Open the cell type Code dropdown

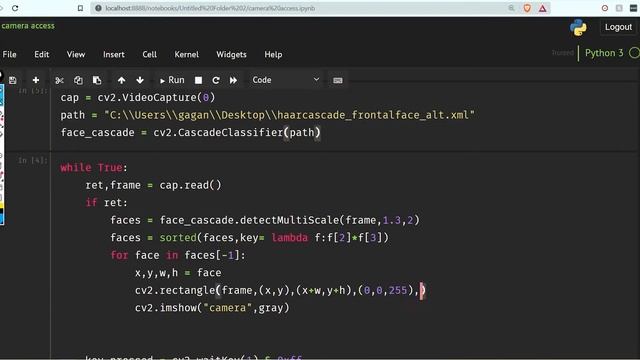click(x=285, y=80)
